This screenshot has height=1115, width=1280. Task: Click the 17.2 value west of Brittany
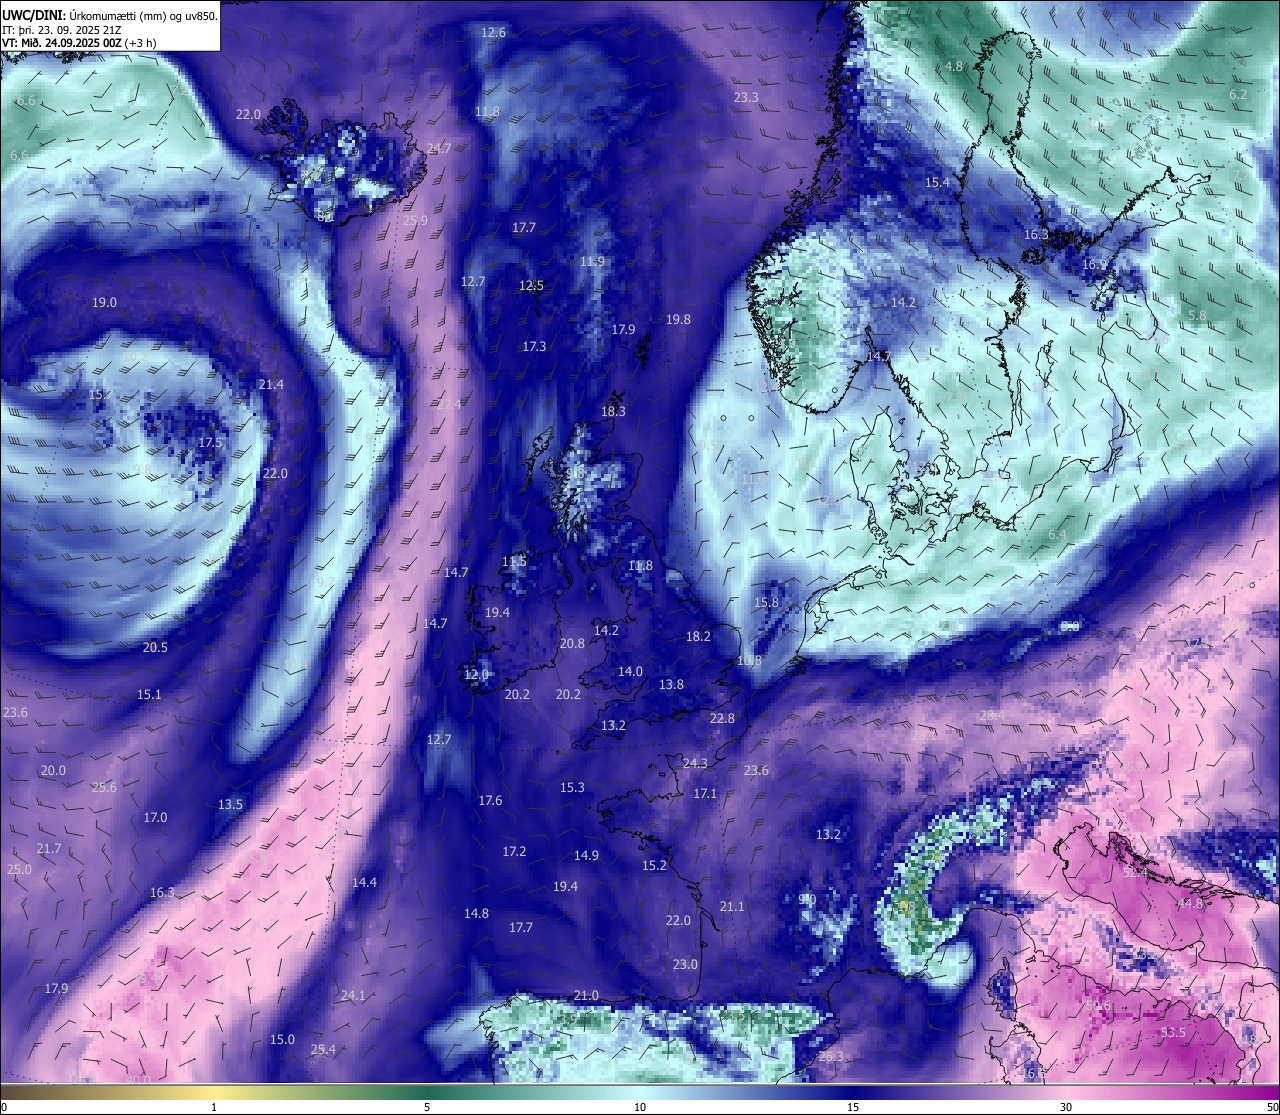coord(514,852)
